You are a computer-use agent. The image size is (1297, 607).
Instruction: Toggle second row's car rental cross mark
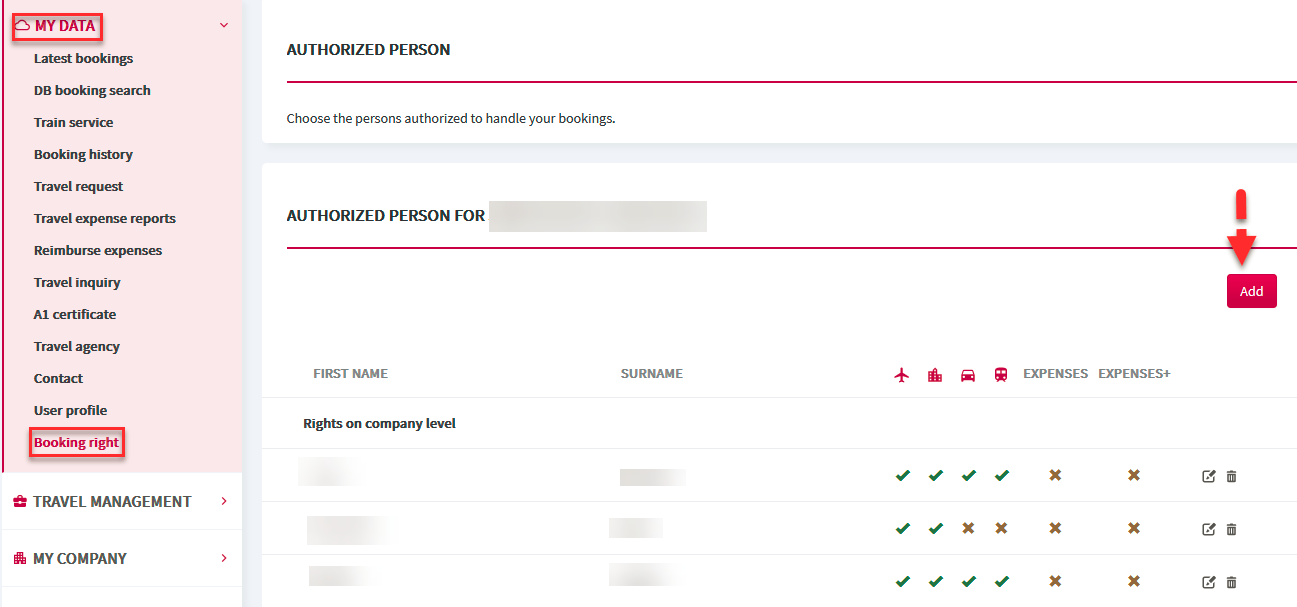tap(968, 528)
